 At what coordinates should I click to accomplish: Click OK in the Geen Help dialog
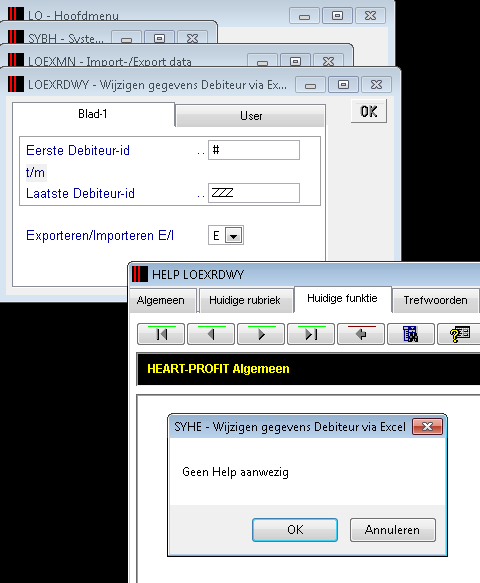click(x=295, y=530)
